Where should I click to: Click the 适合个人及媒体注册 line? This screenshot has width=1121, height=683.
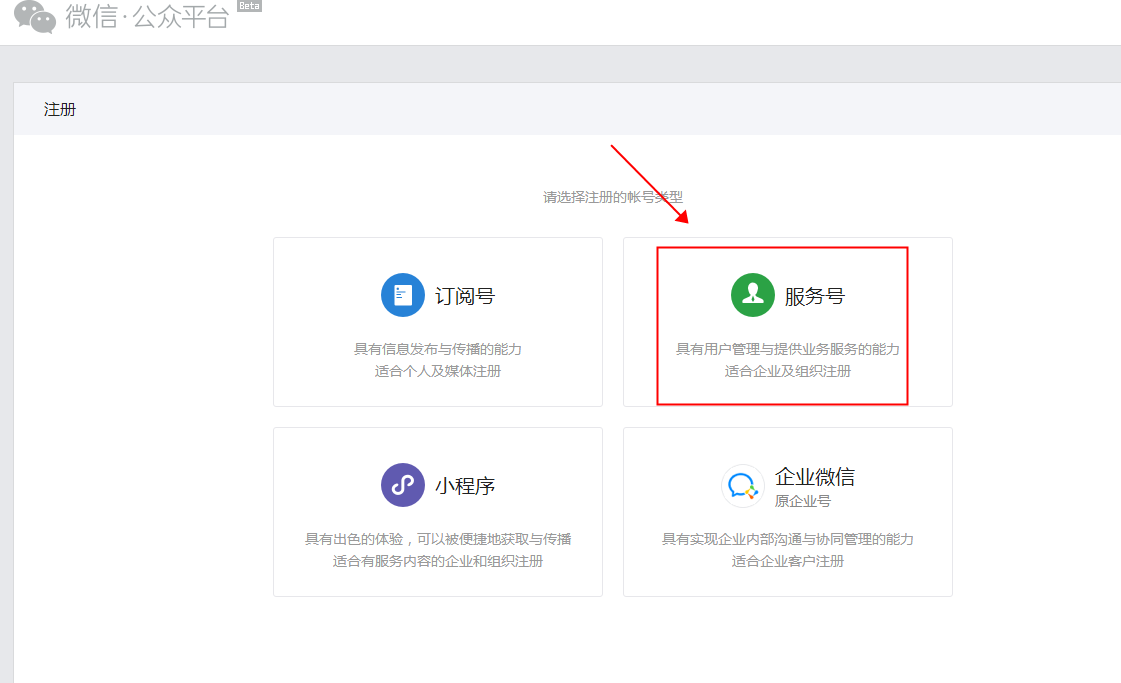[438, 371]
